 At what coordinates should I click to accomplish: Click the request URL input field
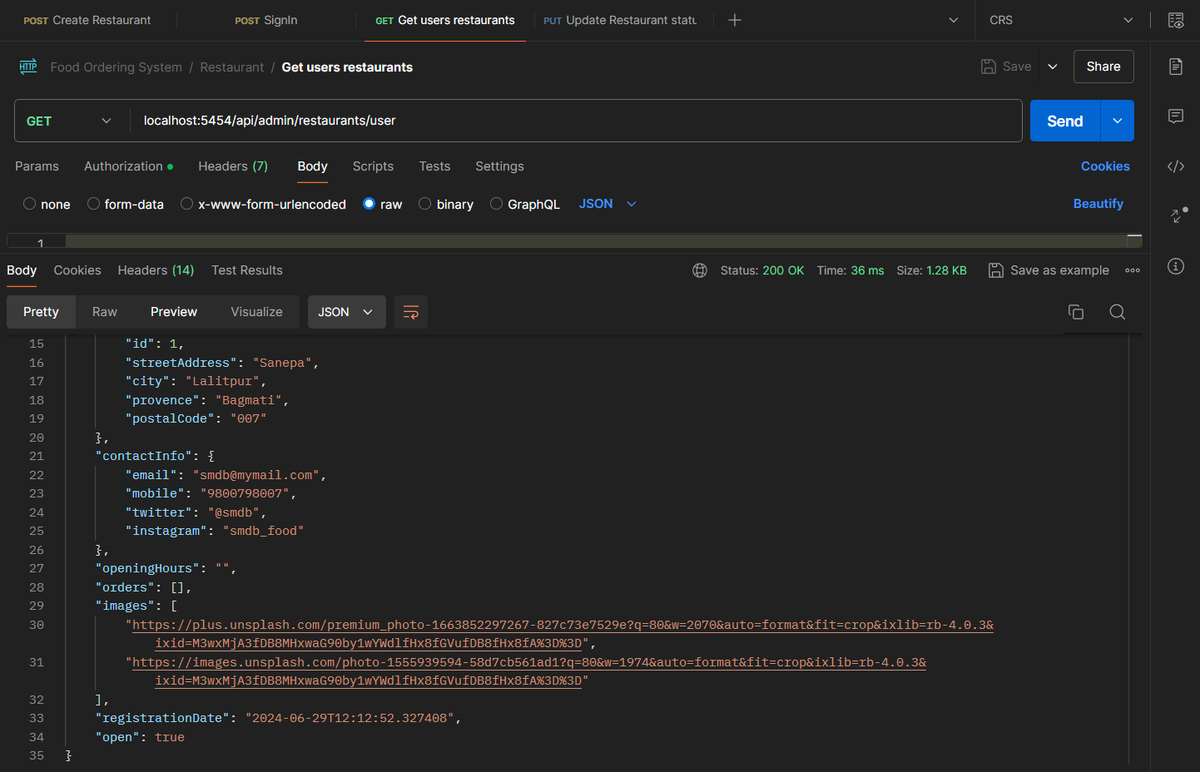(576, 121)
